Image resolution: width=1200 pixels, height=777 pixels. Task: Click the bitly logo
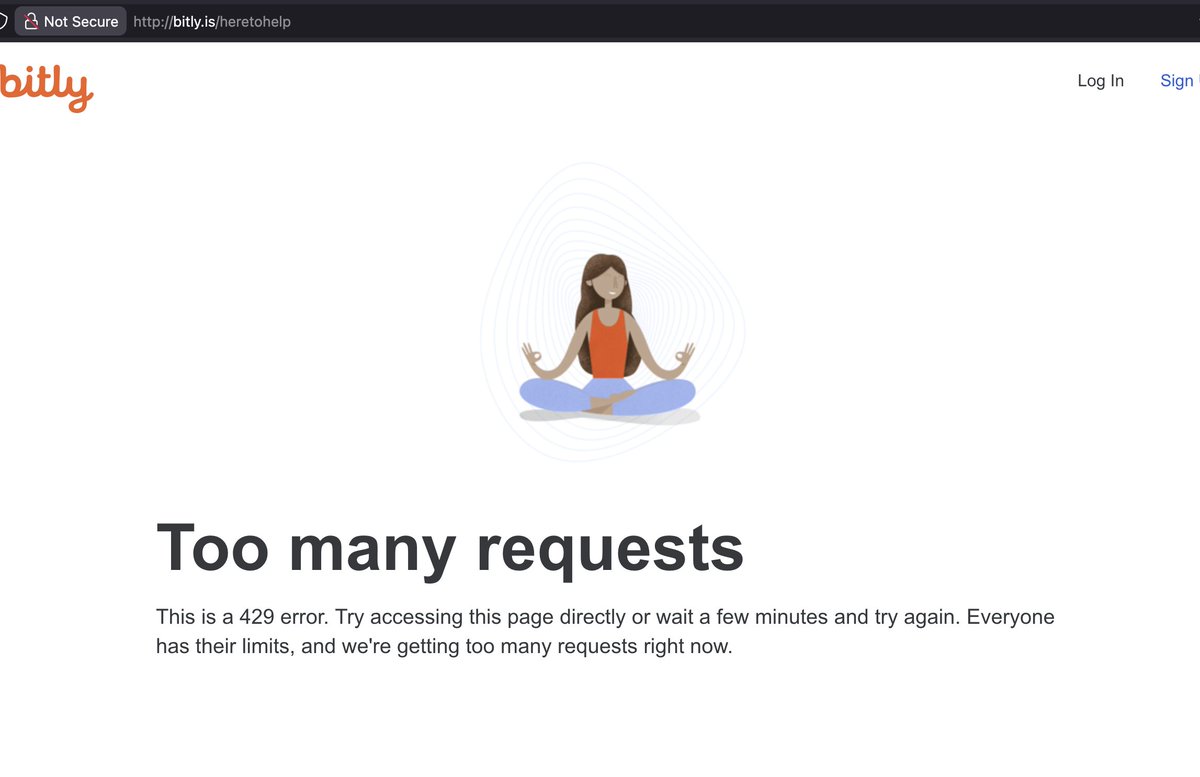tap(46, 87)
